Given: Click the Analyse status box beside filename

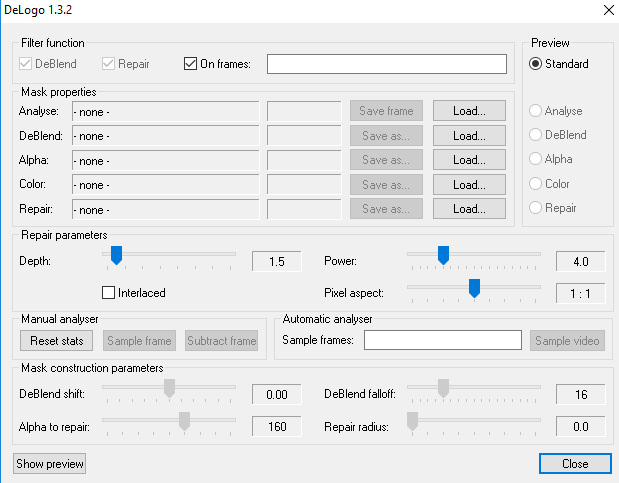Looking at the screenshot, I should tap(304, 111).
